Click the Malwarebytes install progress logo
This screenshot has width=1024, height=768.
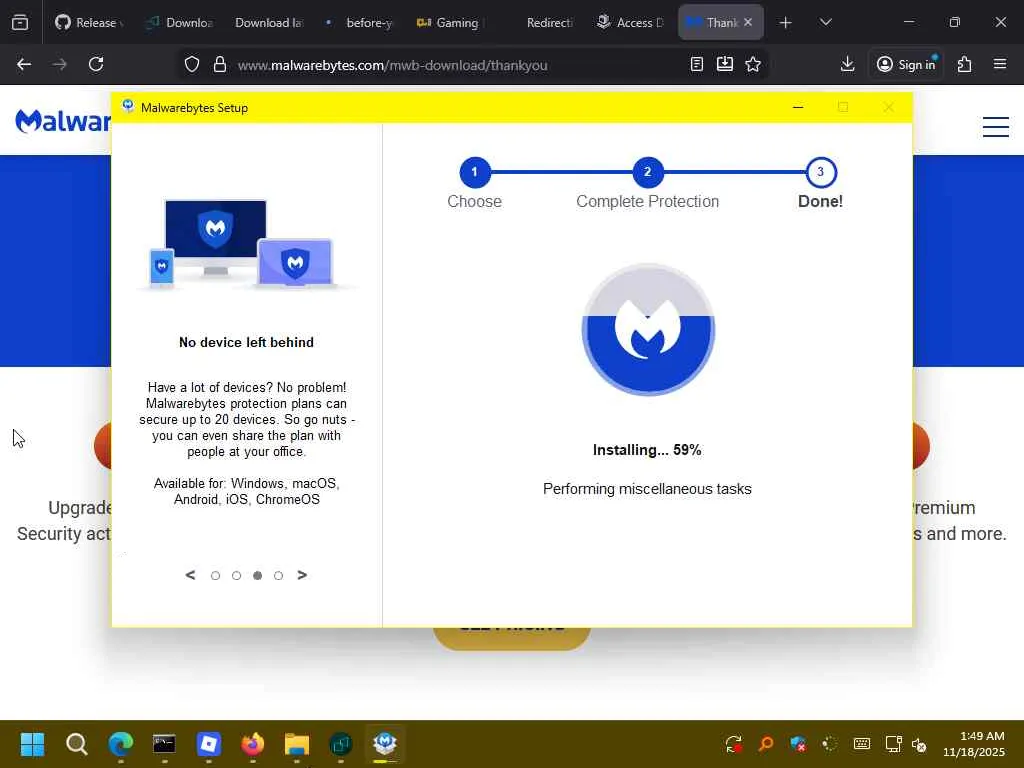pyautogui.click(x=648, y=330)
